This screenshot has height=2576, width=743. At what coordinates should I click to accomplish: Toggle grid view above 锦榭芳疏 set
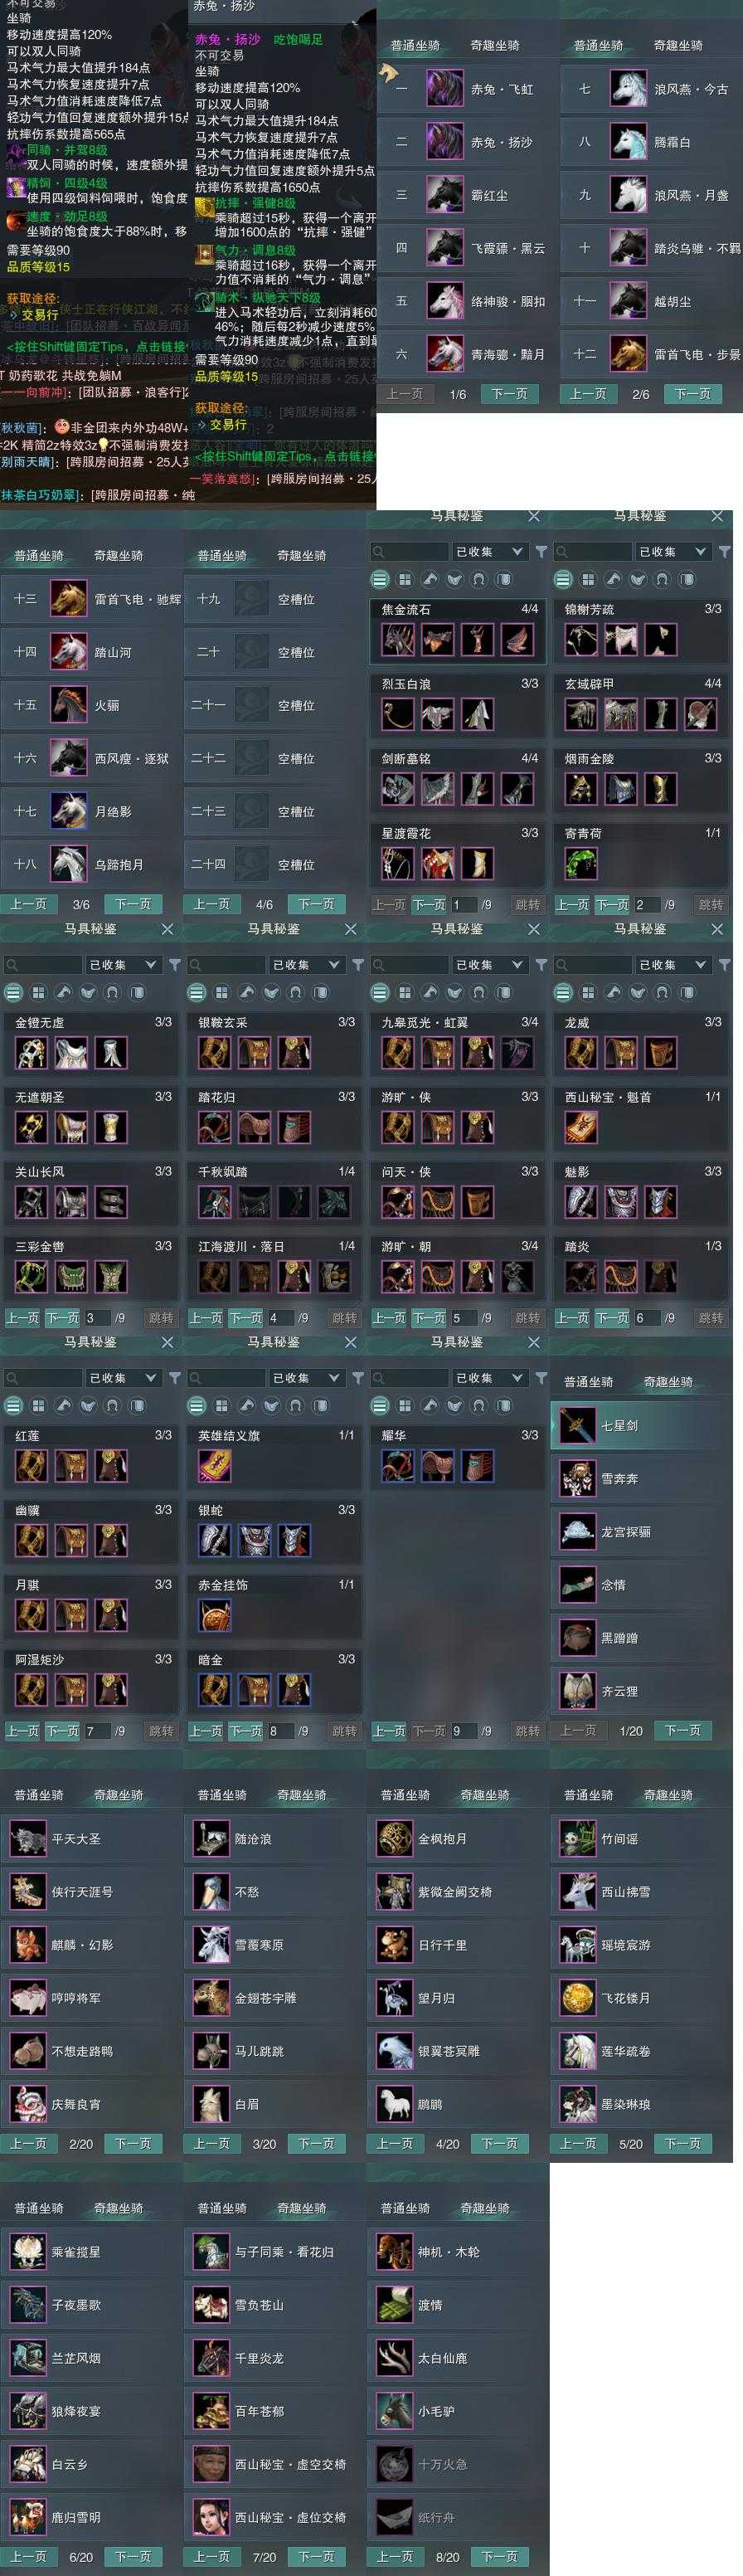pos(588,579)
